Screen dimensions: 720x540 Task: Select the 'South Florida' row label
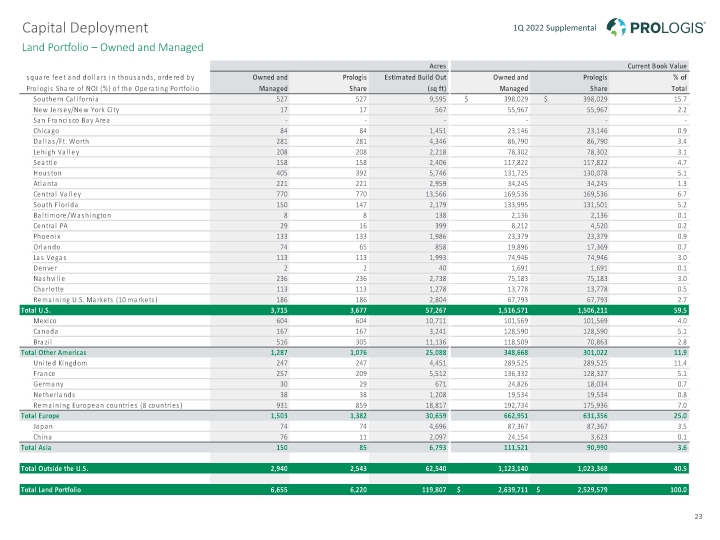point(56,205)
